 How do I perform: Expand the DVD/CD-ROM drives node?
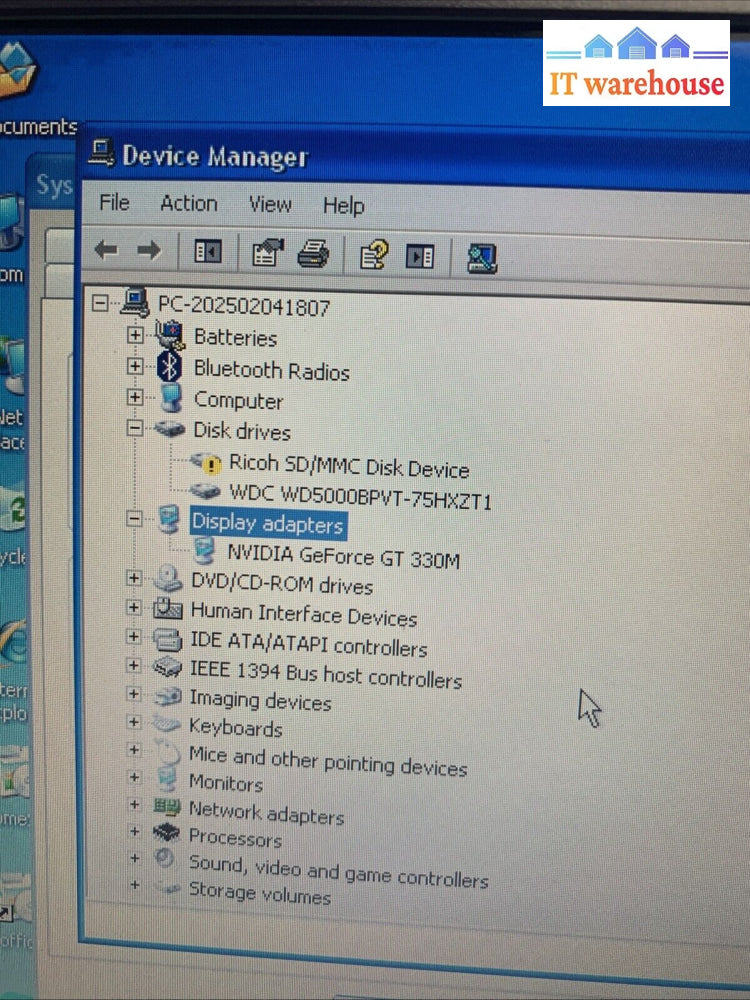click(134, 578)
